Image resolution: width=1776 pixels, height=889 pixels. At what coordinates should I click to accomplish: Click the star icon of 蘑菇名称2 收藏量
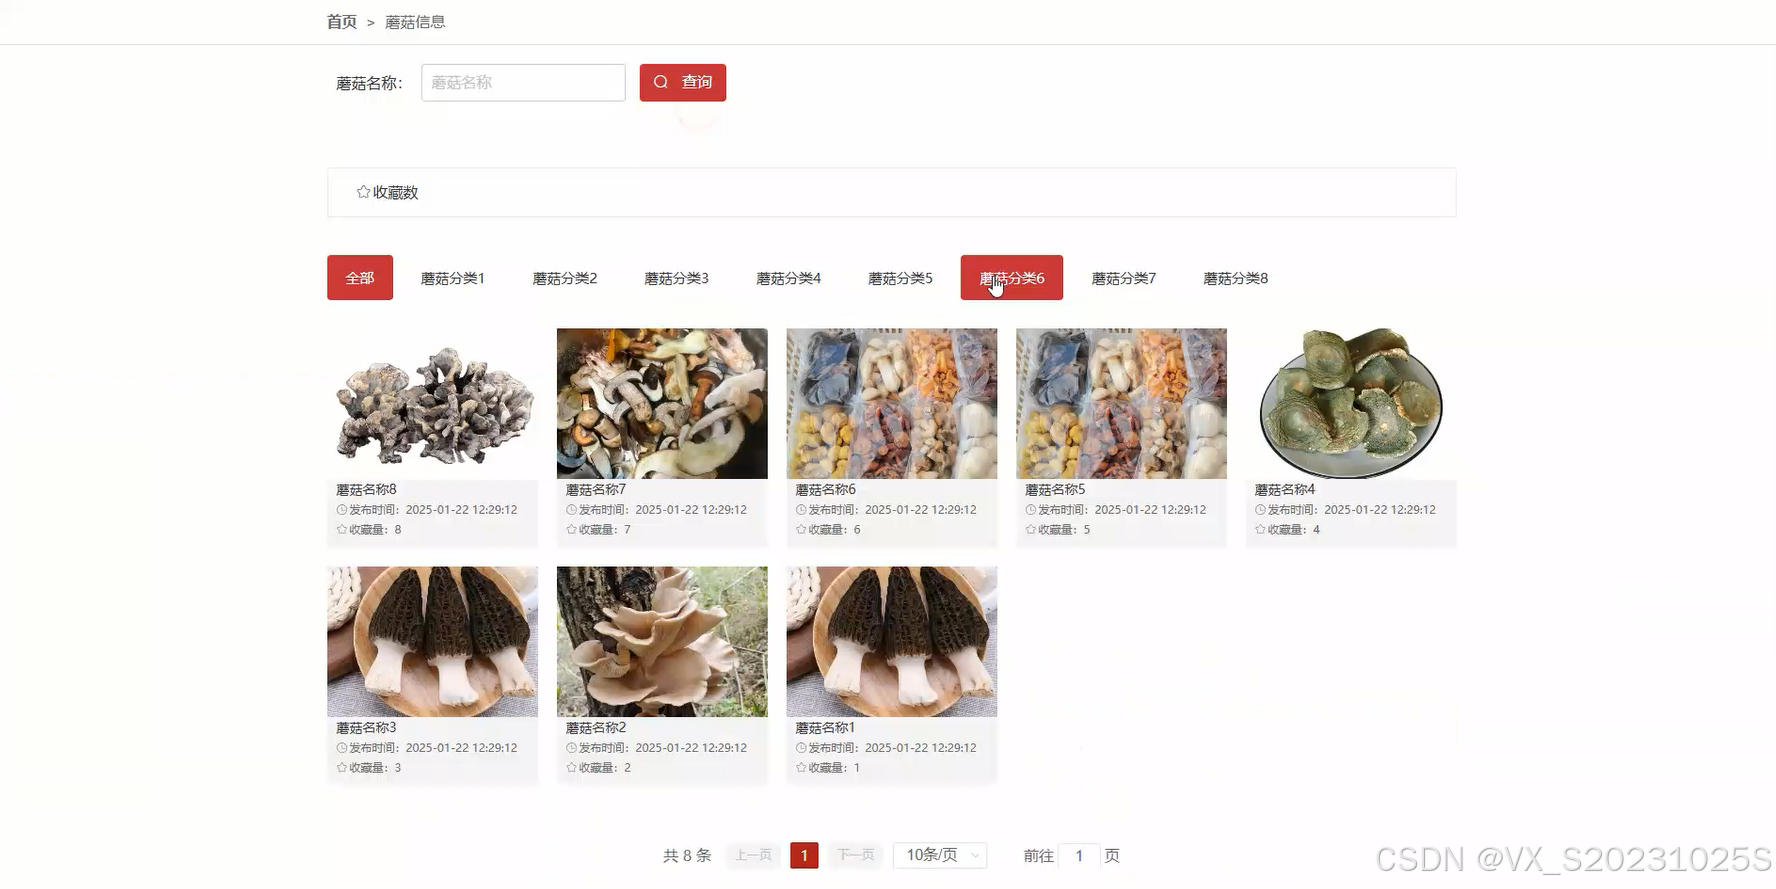[572, 767]
